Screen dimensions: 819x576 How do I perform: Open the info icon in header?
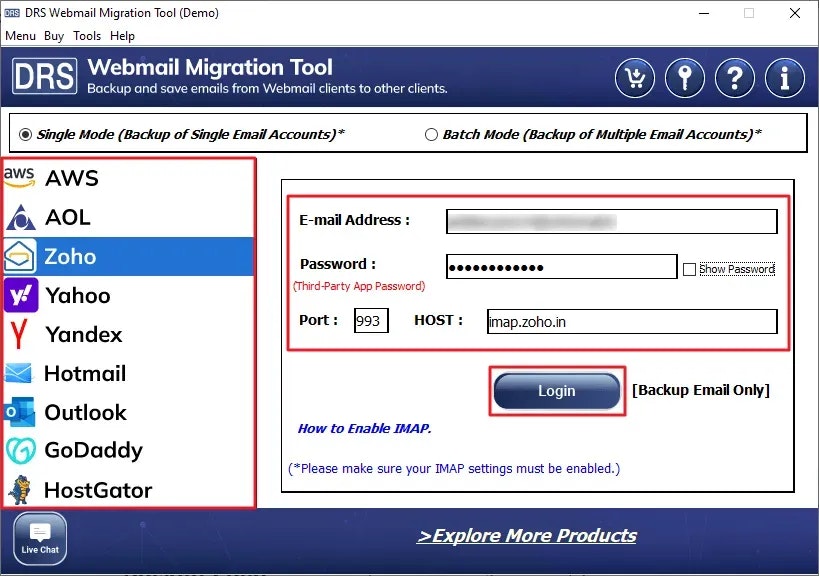click(785, 78)
